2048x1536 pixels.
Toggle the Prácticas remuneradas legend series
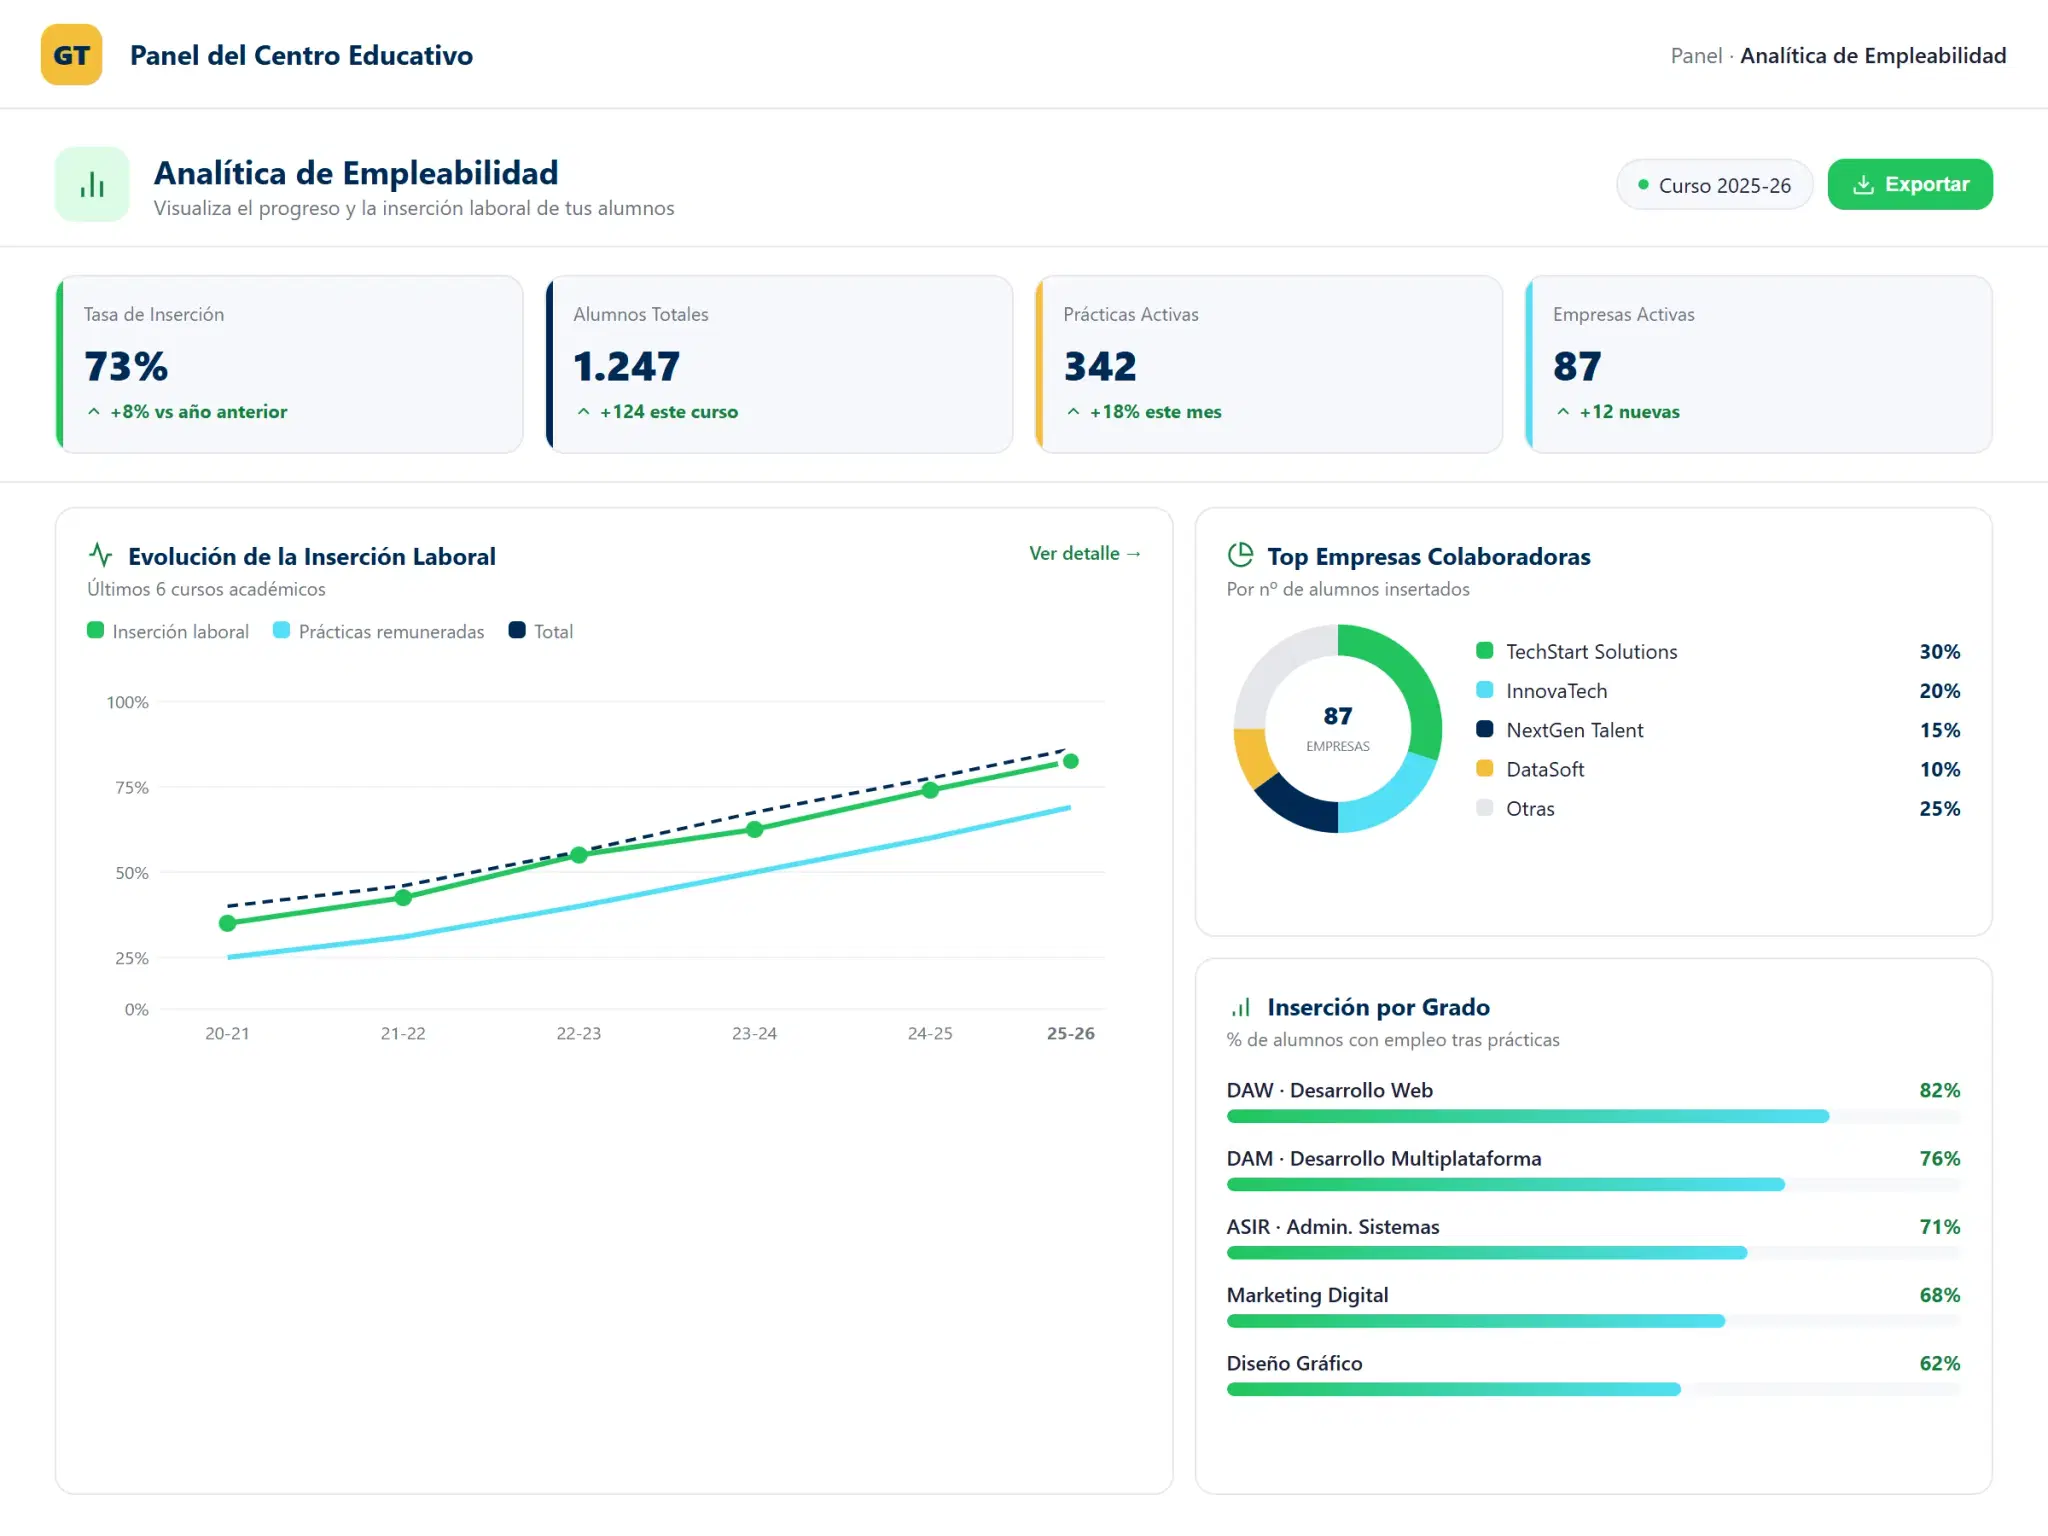[x=379, y=631]
